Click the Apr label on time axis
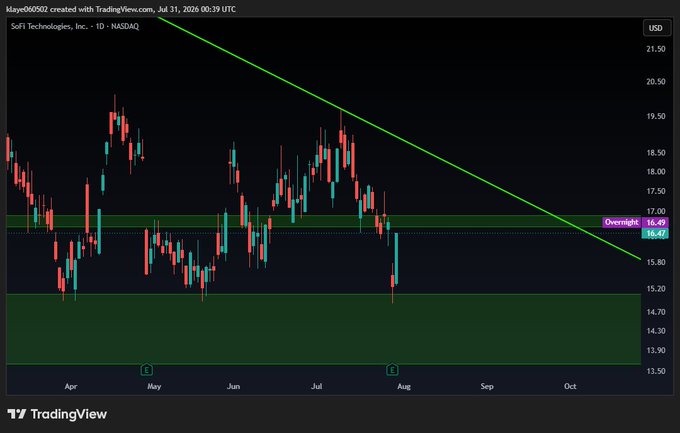The height and width of the screenshot is (433, 680). tap(71, 386)
